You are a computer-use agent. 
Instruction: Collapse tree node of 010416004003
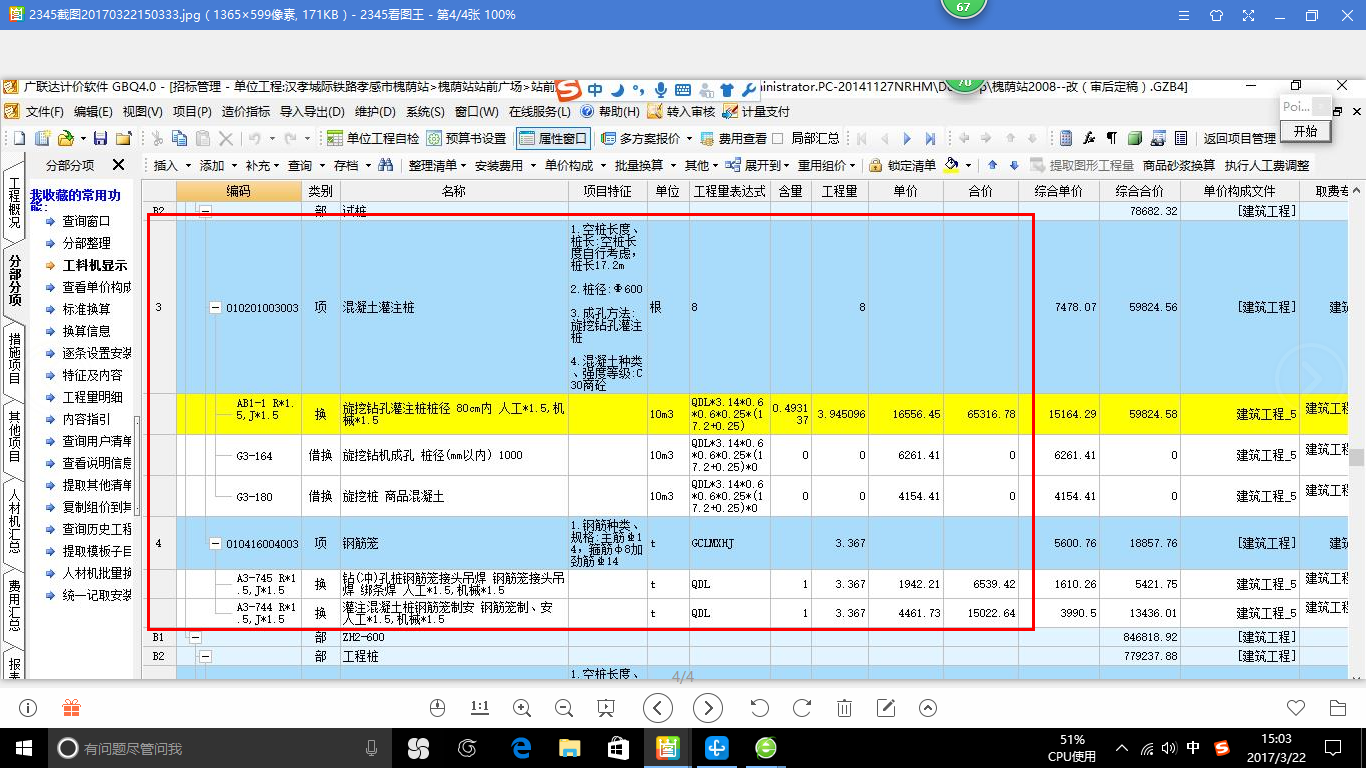tap(215, 543)
